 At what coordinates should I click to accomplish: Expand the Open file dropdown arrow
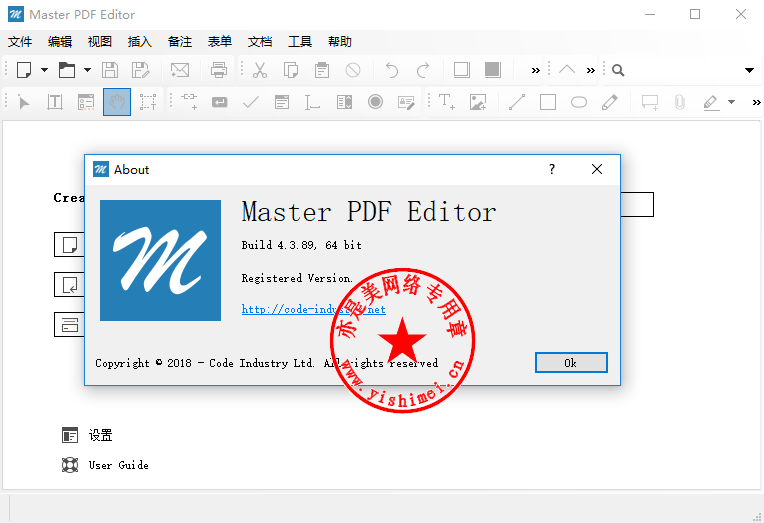tap(87, 70)
